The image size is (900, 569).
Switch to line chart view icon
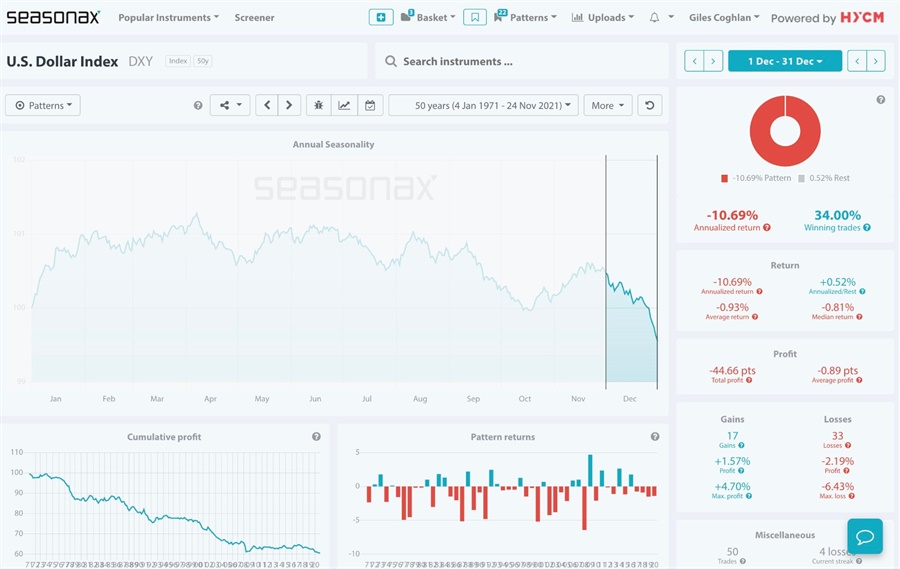coord(344,105)
